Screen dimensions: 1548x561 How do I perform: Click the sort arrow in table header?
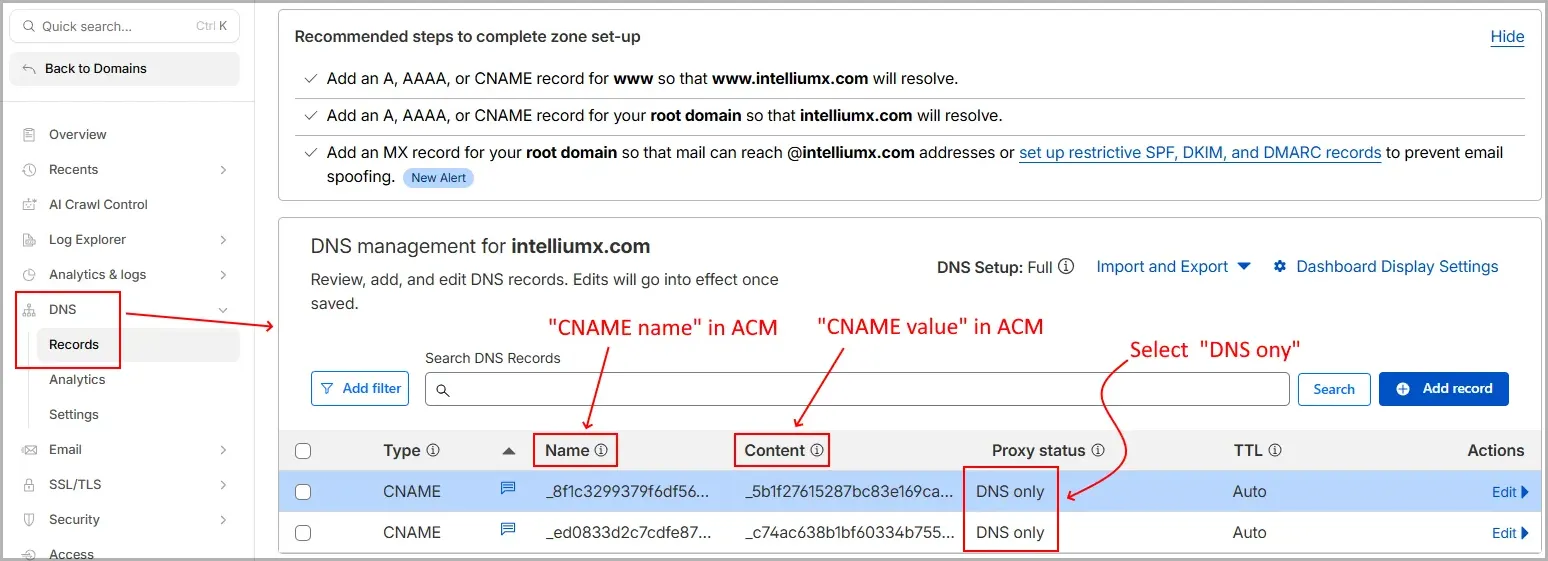[x=509, y=451]
